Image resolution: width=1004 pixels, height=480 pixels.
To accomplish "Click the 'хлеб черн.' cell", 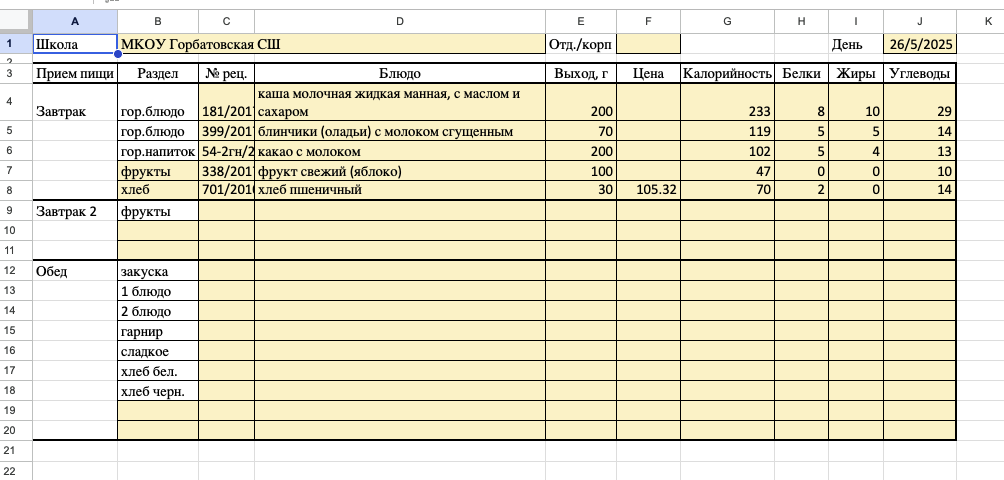I will (158, 390).
